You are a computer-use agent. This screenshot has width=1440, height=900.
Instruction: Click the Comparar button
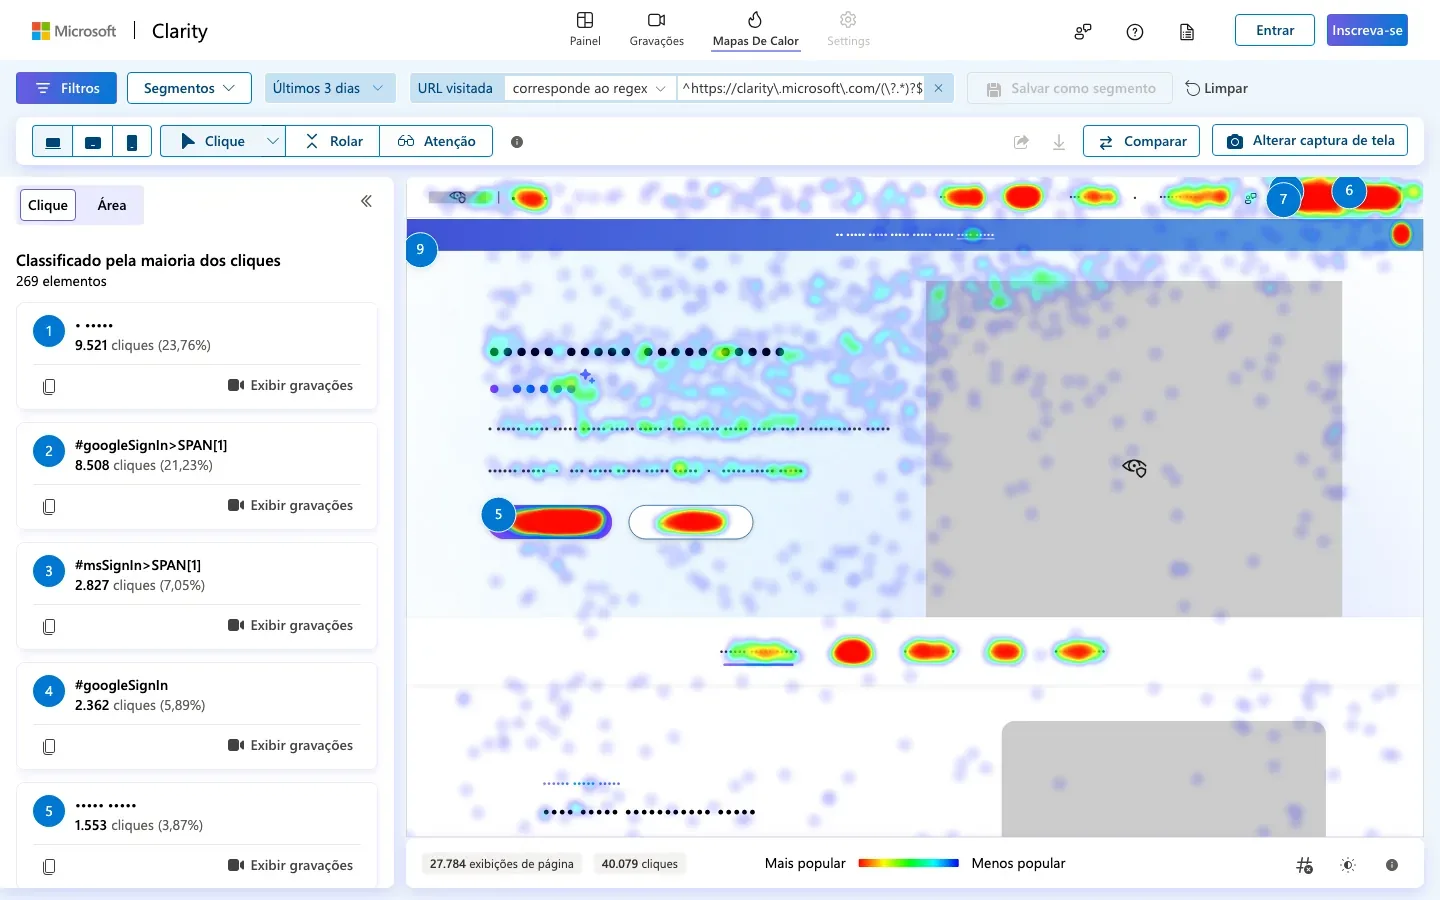click(1142, 141)
